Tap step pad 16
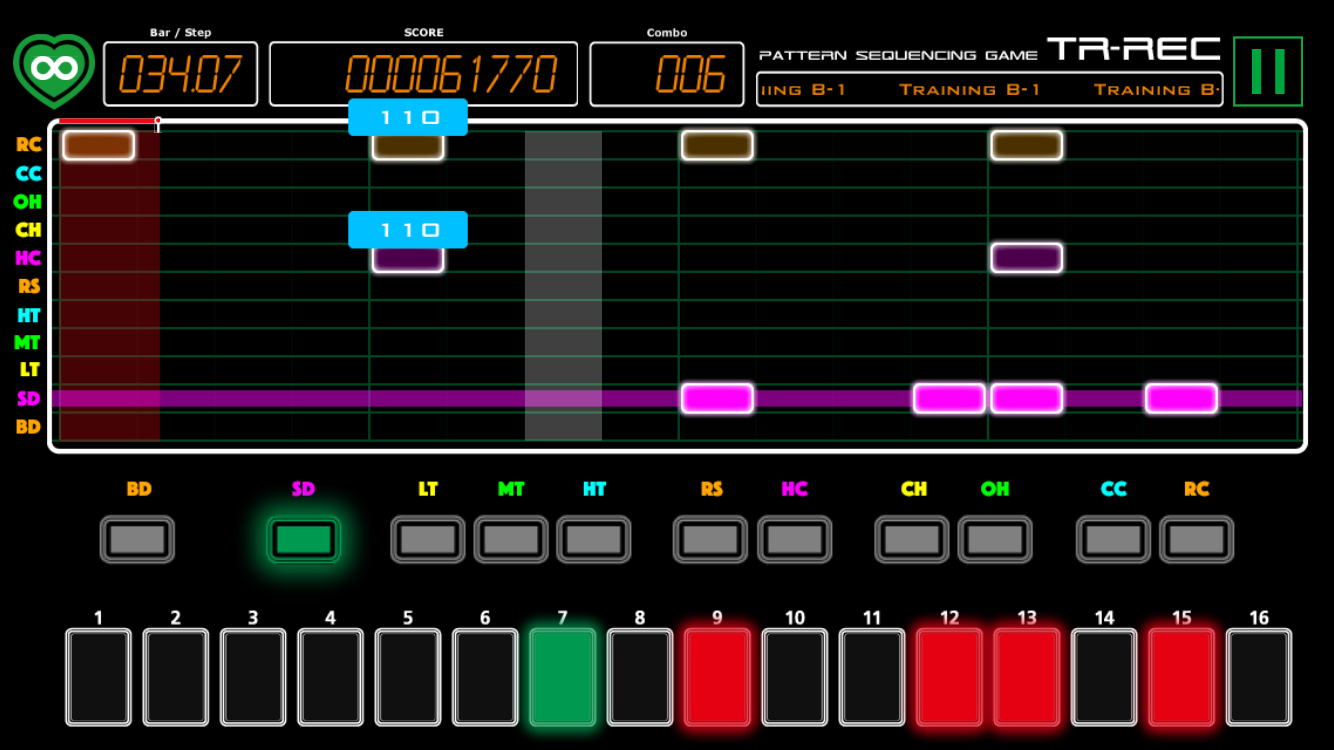 [1259, 677]
